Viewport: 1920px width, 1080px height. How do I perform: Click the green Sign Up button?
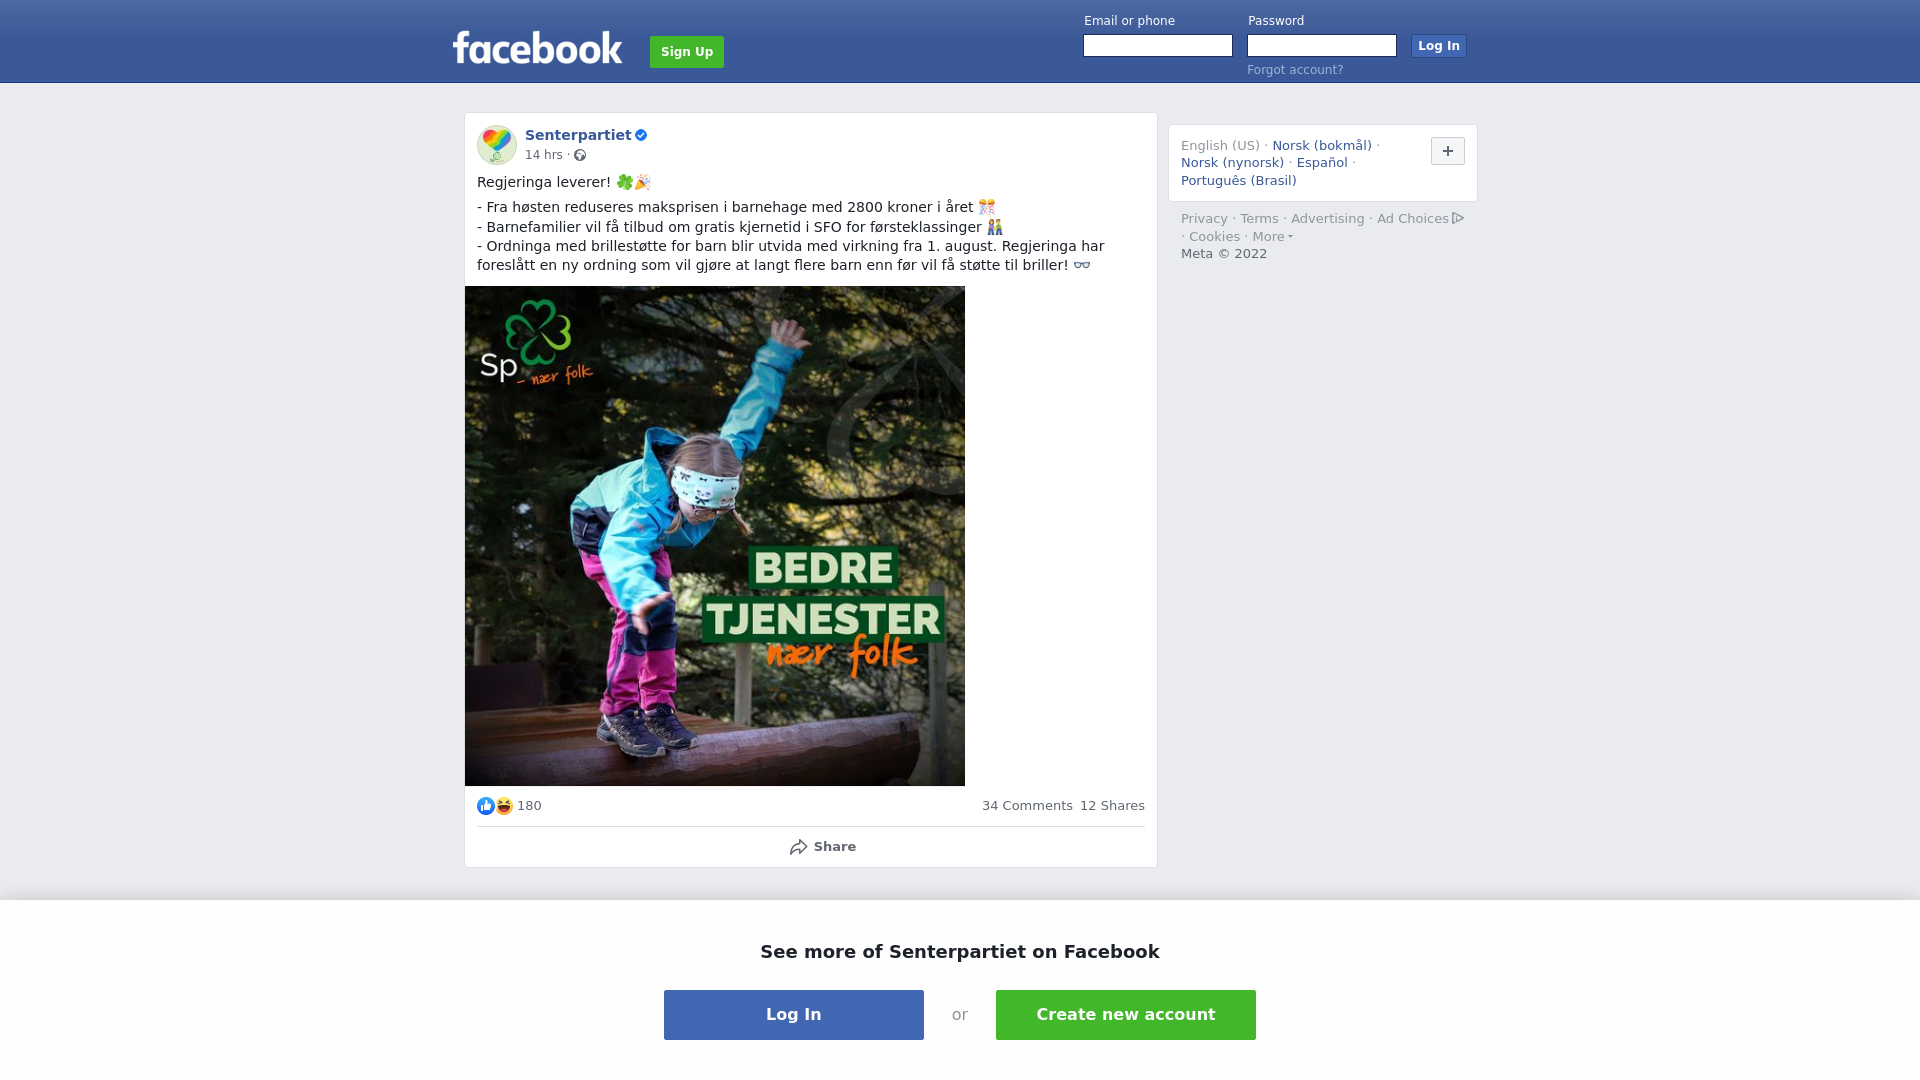click(687, 52)
